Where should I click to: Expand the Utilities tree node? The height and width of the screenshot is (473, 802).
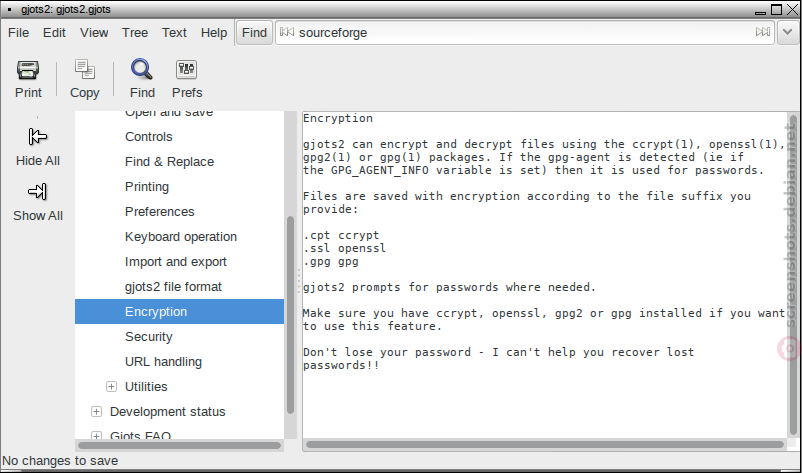pyautogui.click(x=111, y=387)
